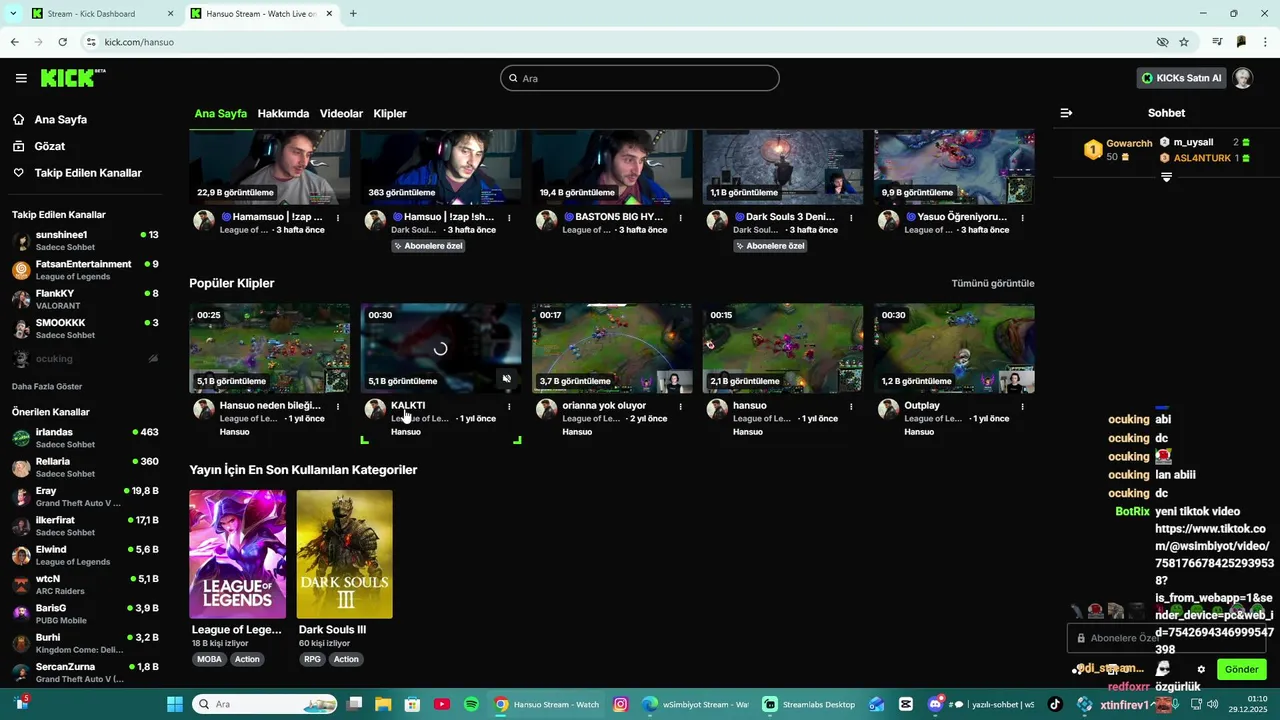Open options for KALKTI clip
This screenshot has height=720, width=1280.
[509, 406]
